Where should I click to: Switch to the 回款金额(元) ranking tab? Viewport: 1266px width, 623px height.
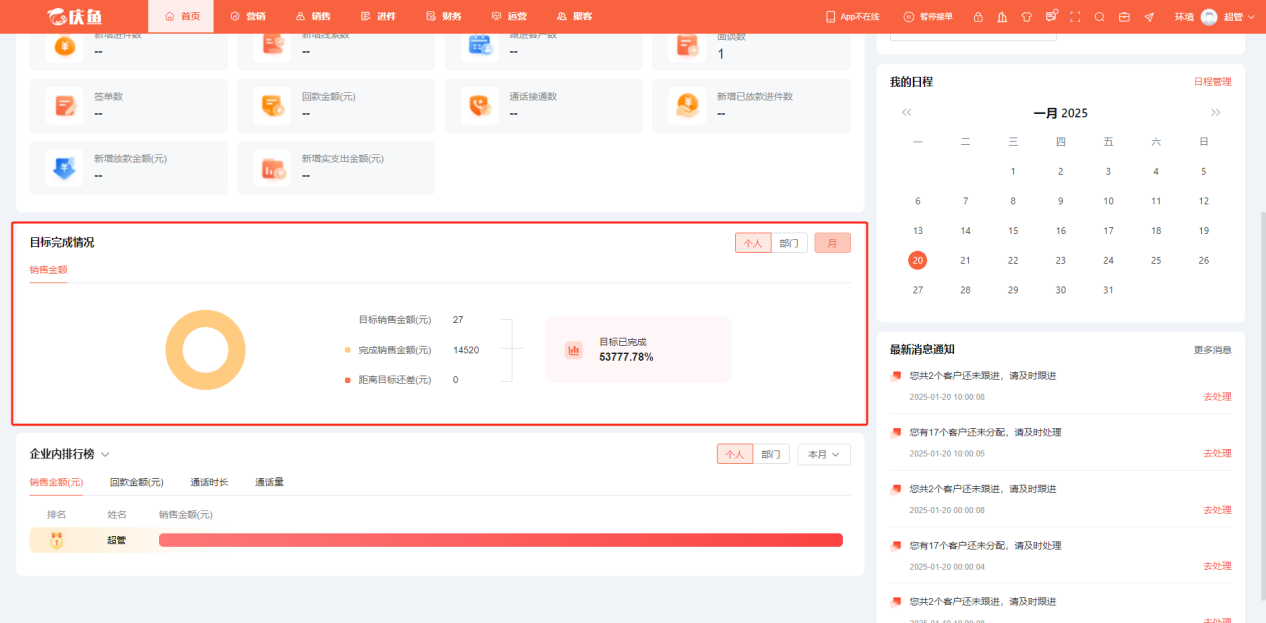137,482
